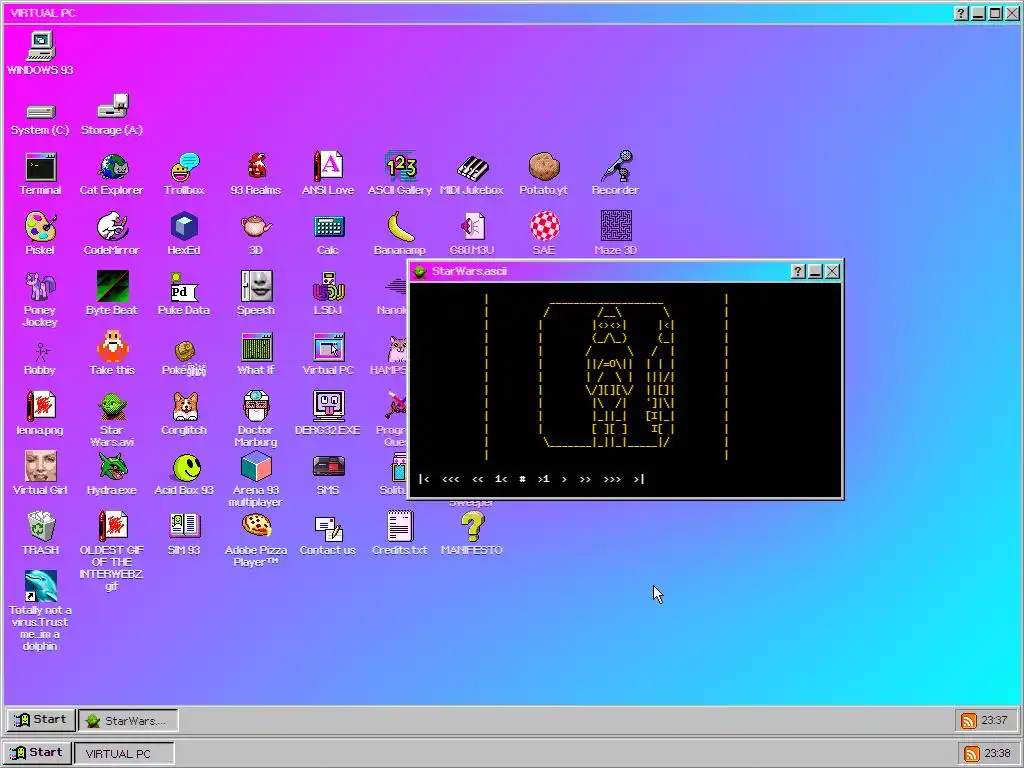Screen dimensions: 1024x768
Task: Select the G80.M3U playlist icon
Action: [472, 227]
